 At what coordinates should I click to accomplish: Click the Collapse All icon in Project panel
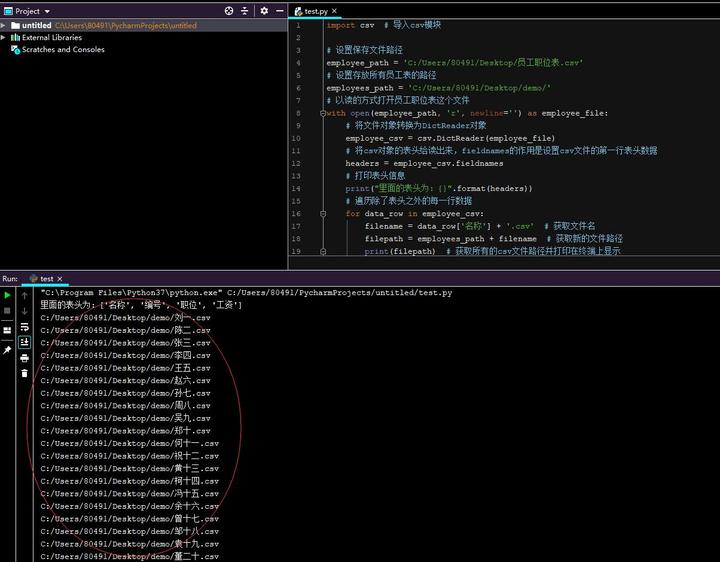[246, 11]
